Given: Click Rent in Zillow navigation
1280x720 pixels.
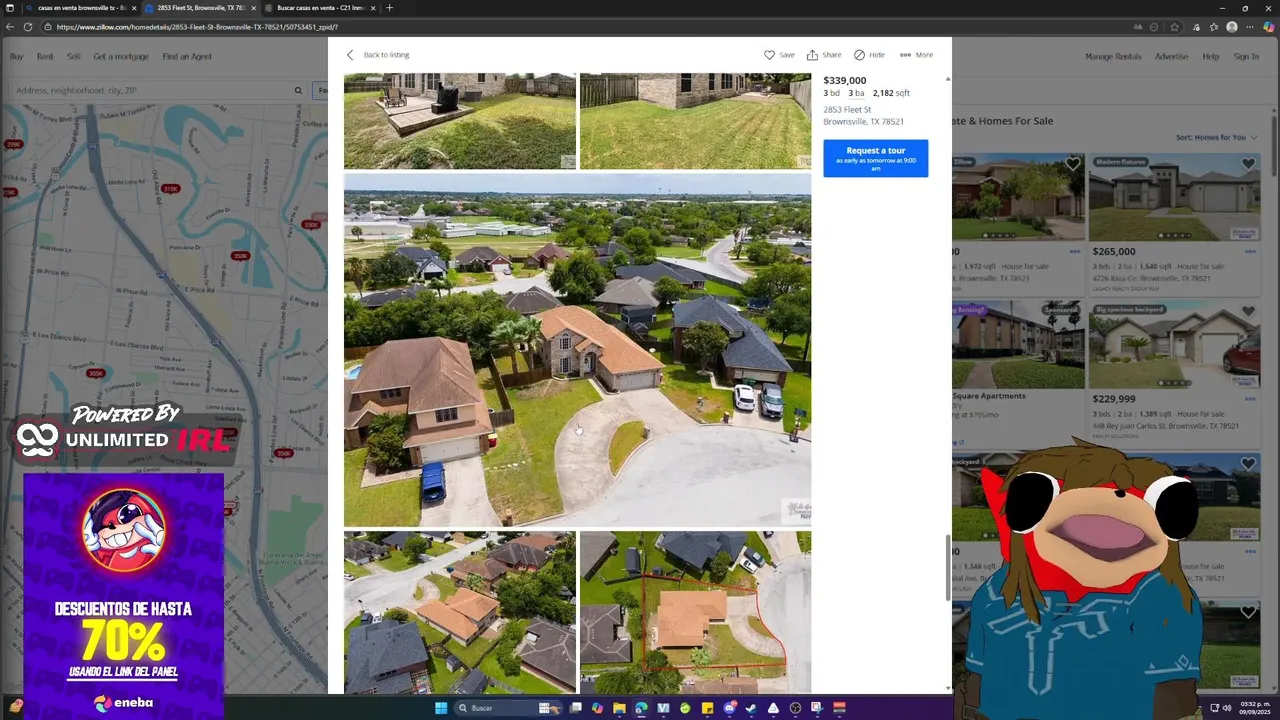Looking at the screenshot, I should coord(45,57).
